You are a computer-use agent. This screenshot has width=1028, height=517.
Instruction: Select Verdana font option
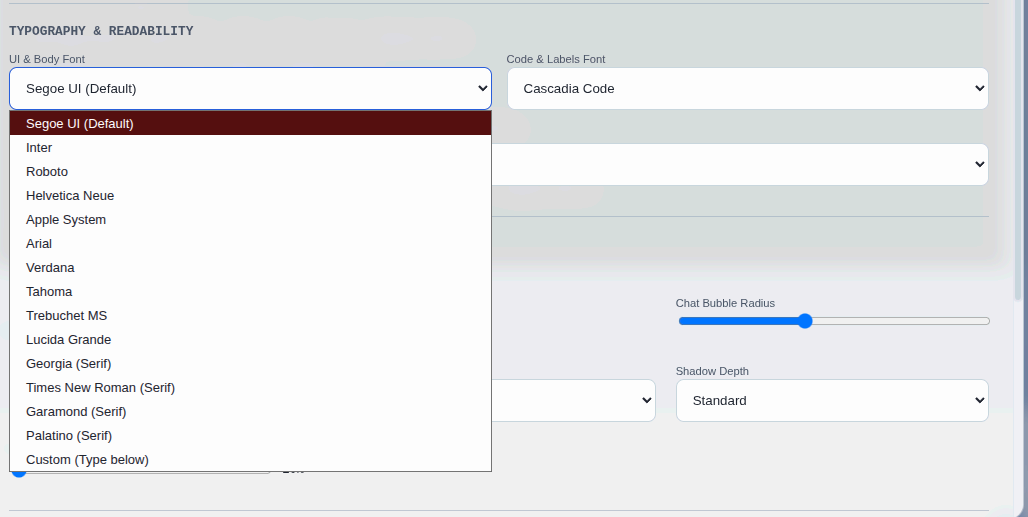250,267
